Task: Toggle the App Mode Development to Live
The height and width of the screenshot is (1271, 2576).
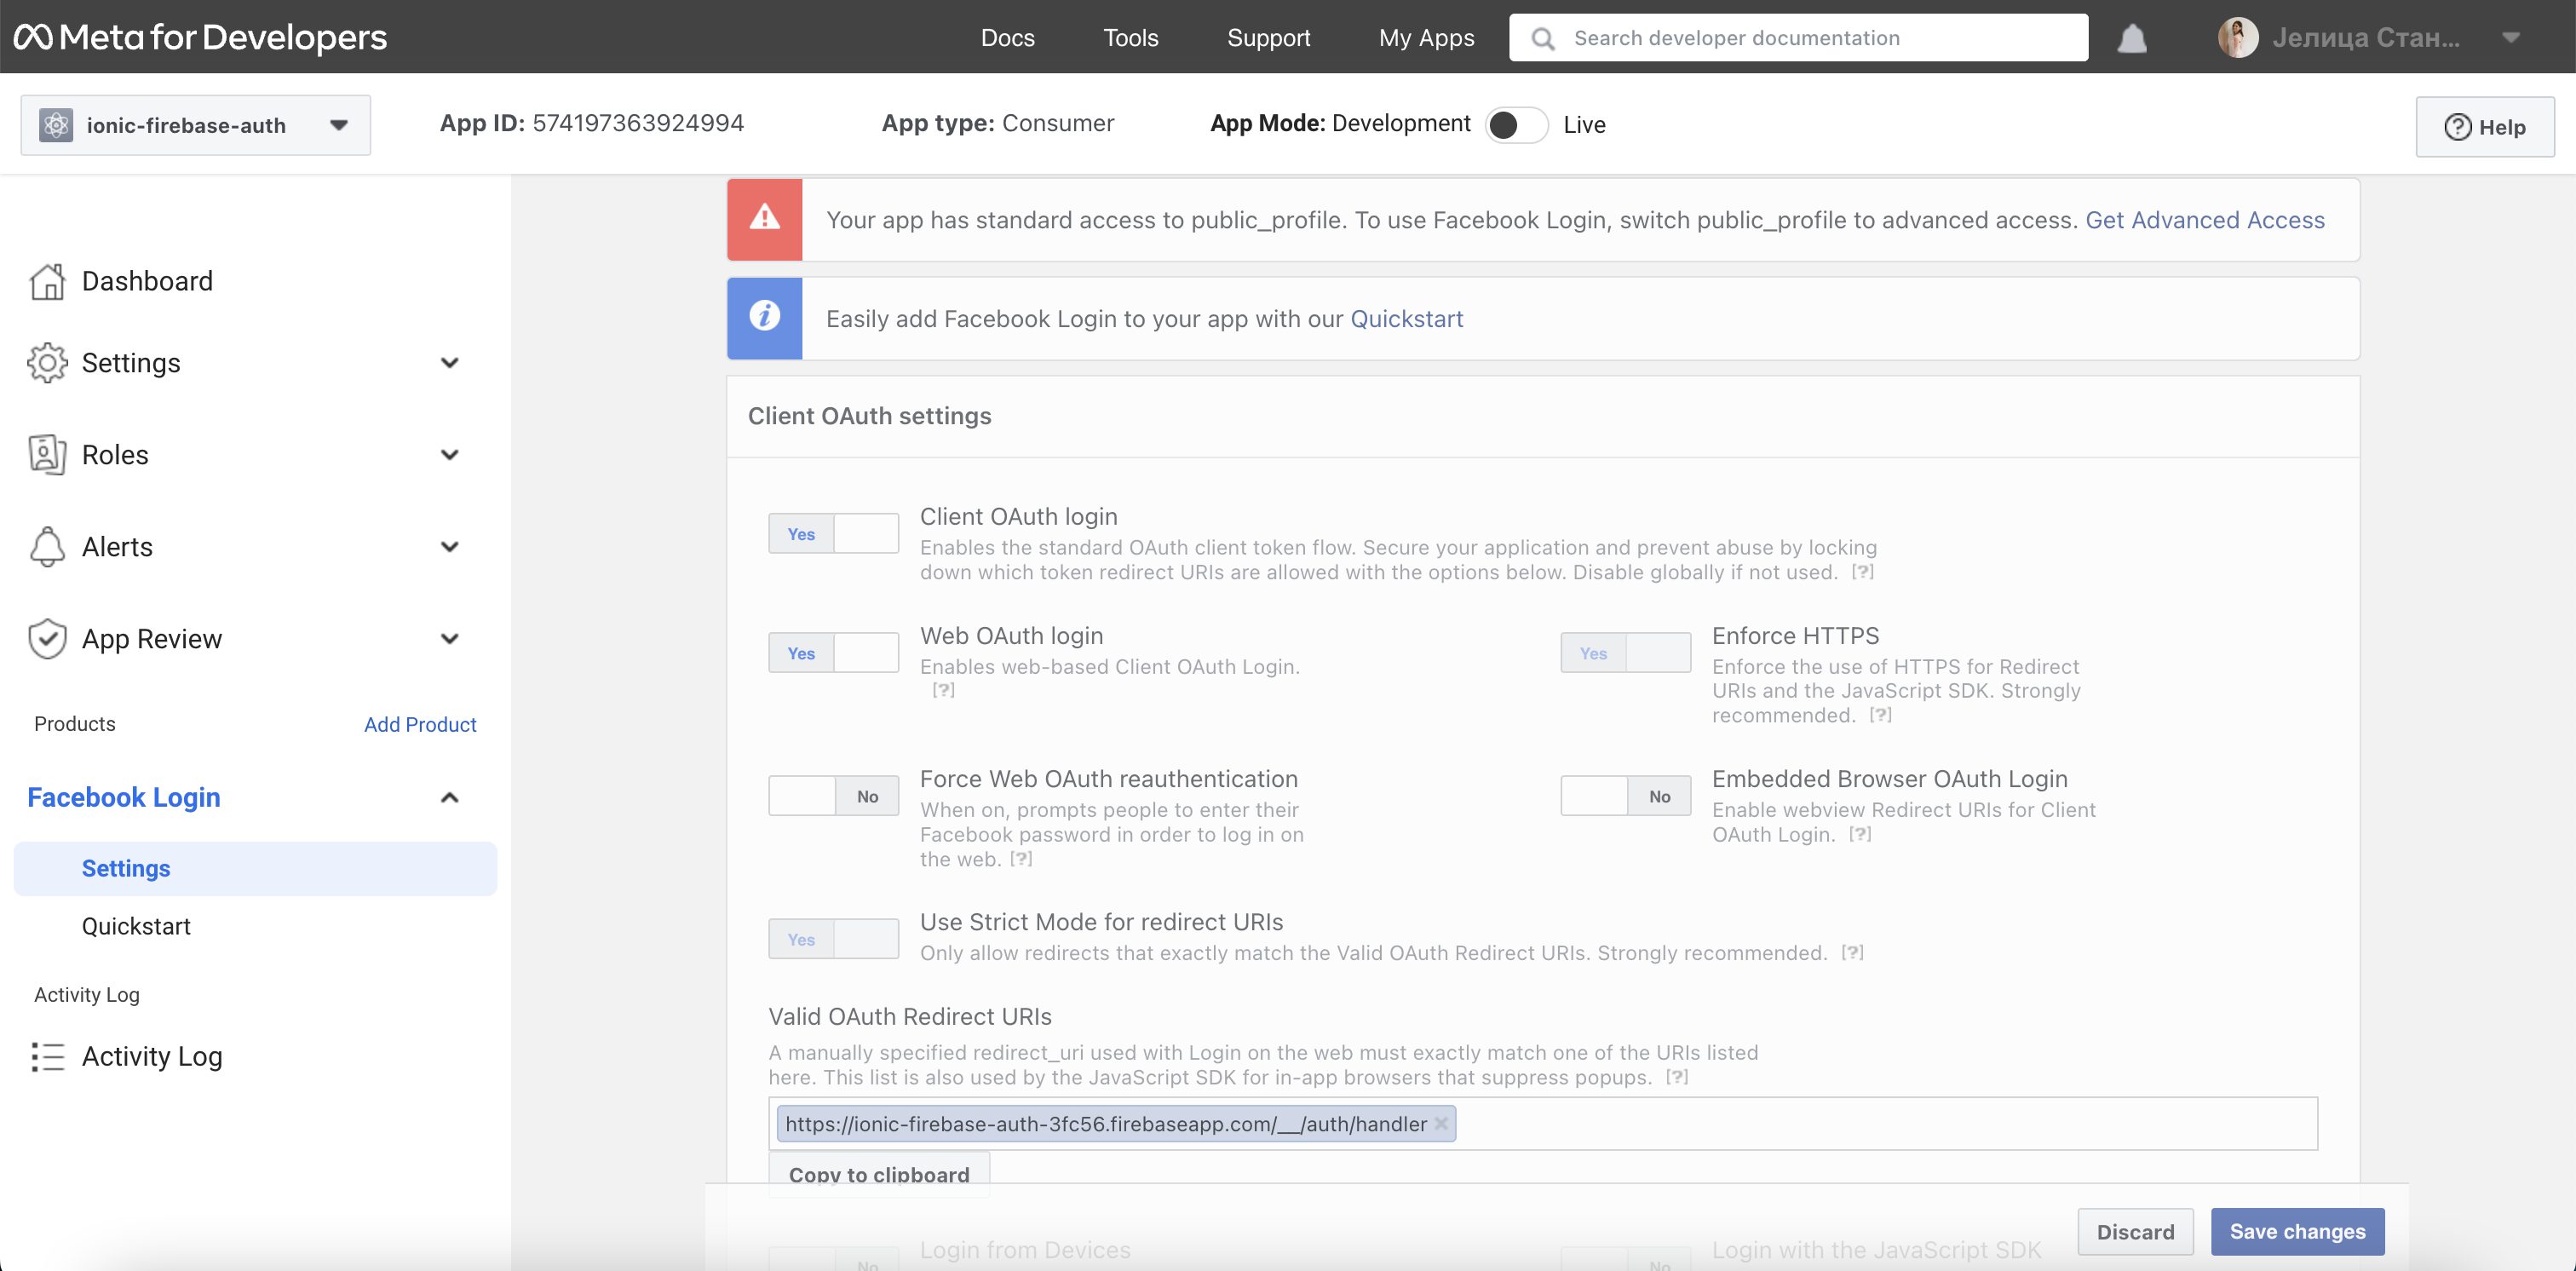Action: click(x=1513, y=124)
